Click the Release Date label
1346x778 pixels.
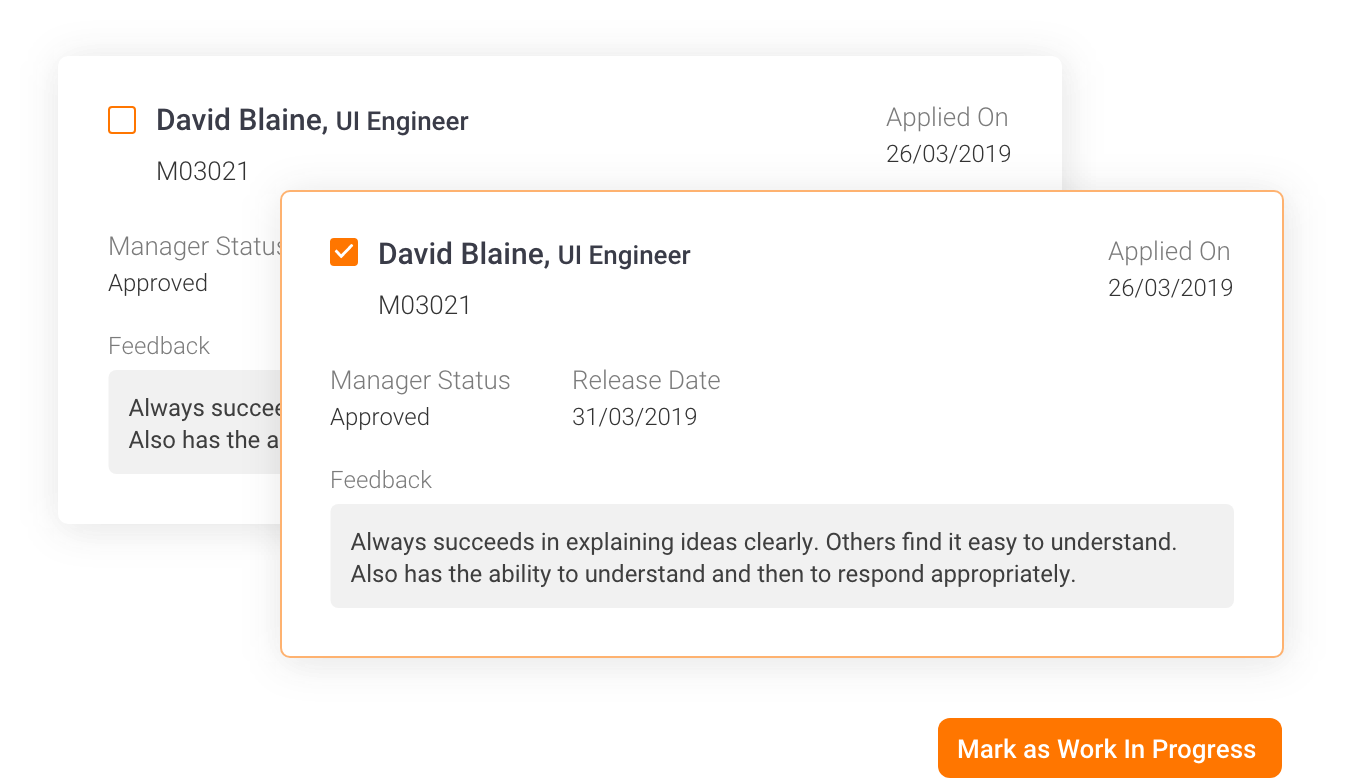pyautogui.click(x=646, y=381)
